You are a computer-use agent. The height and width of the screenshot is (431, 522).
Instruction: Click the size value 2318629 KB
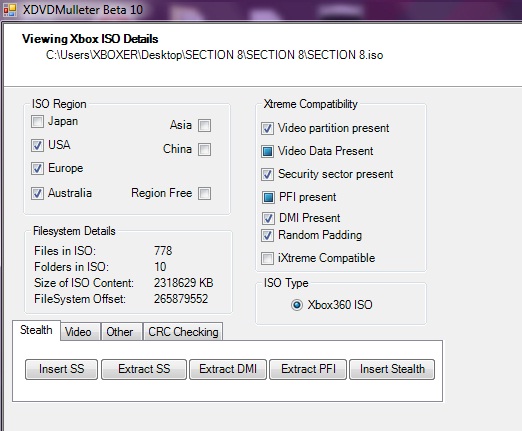pyautogui.click(x=183, y=283)
